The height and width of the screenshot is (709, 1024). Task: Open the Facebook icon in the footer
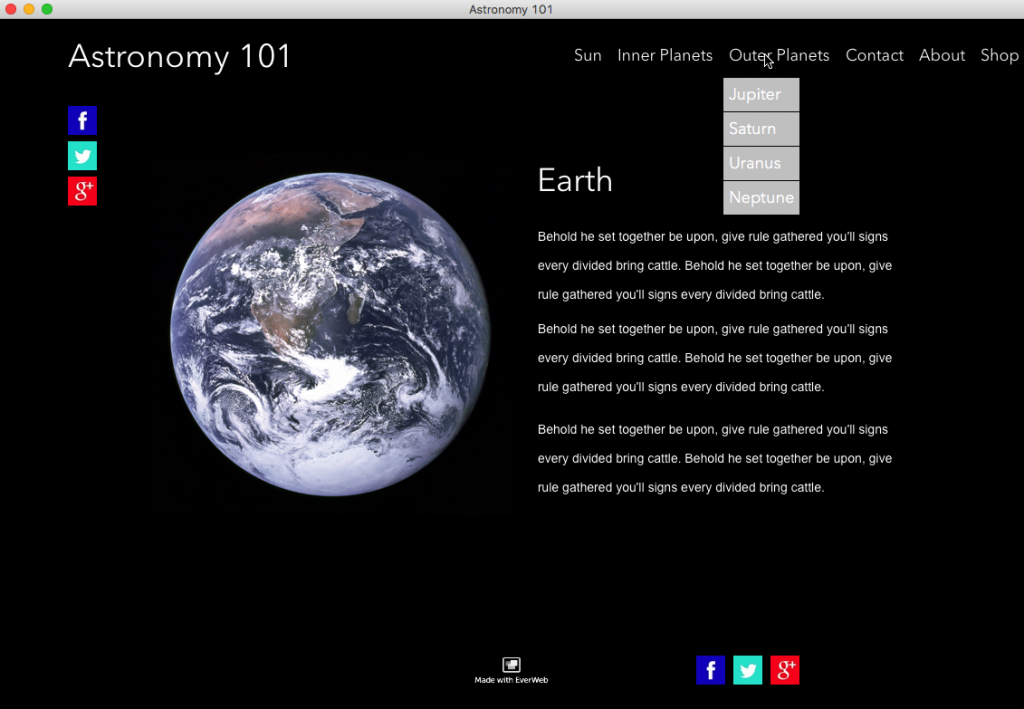(x=710, y=670)
